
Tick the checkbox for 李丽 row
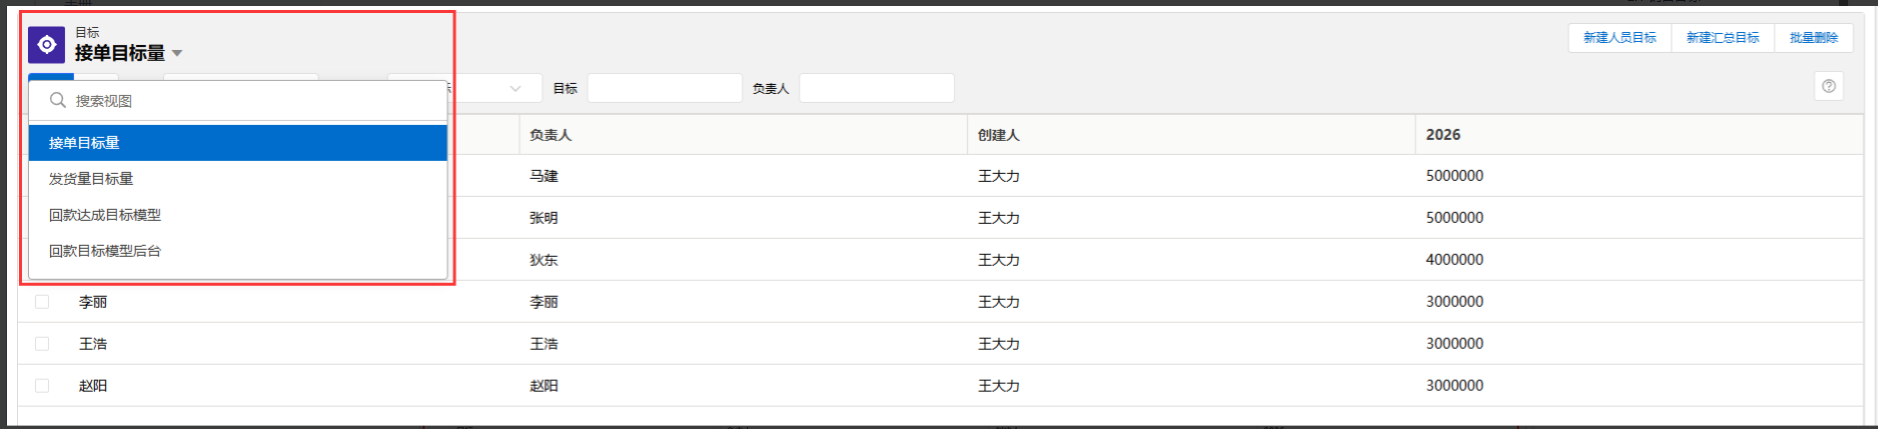coord(42,302)
